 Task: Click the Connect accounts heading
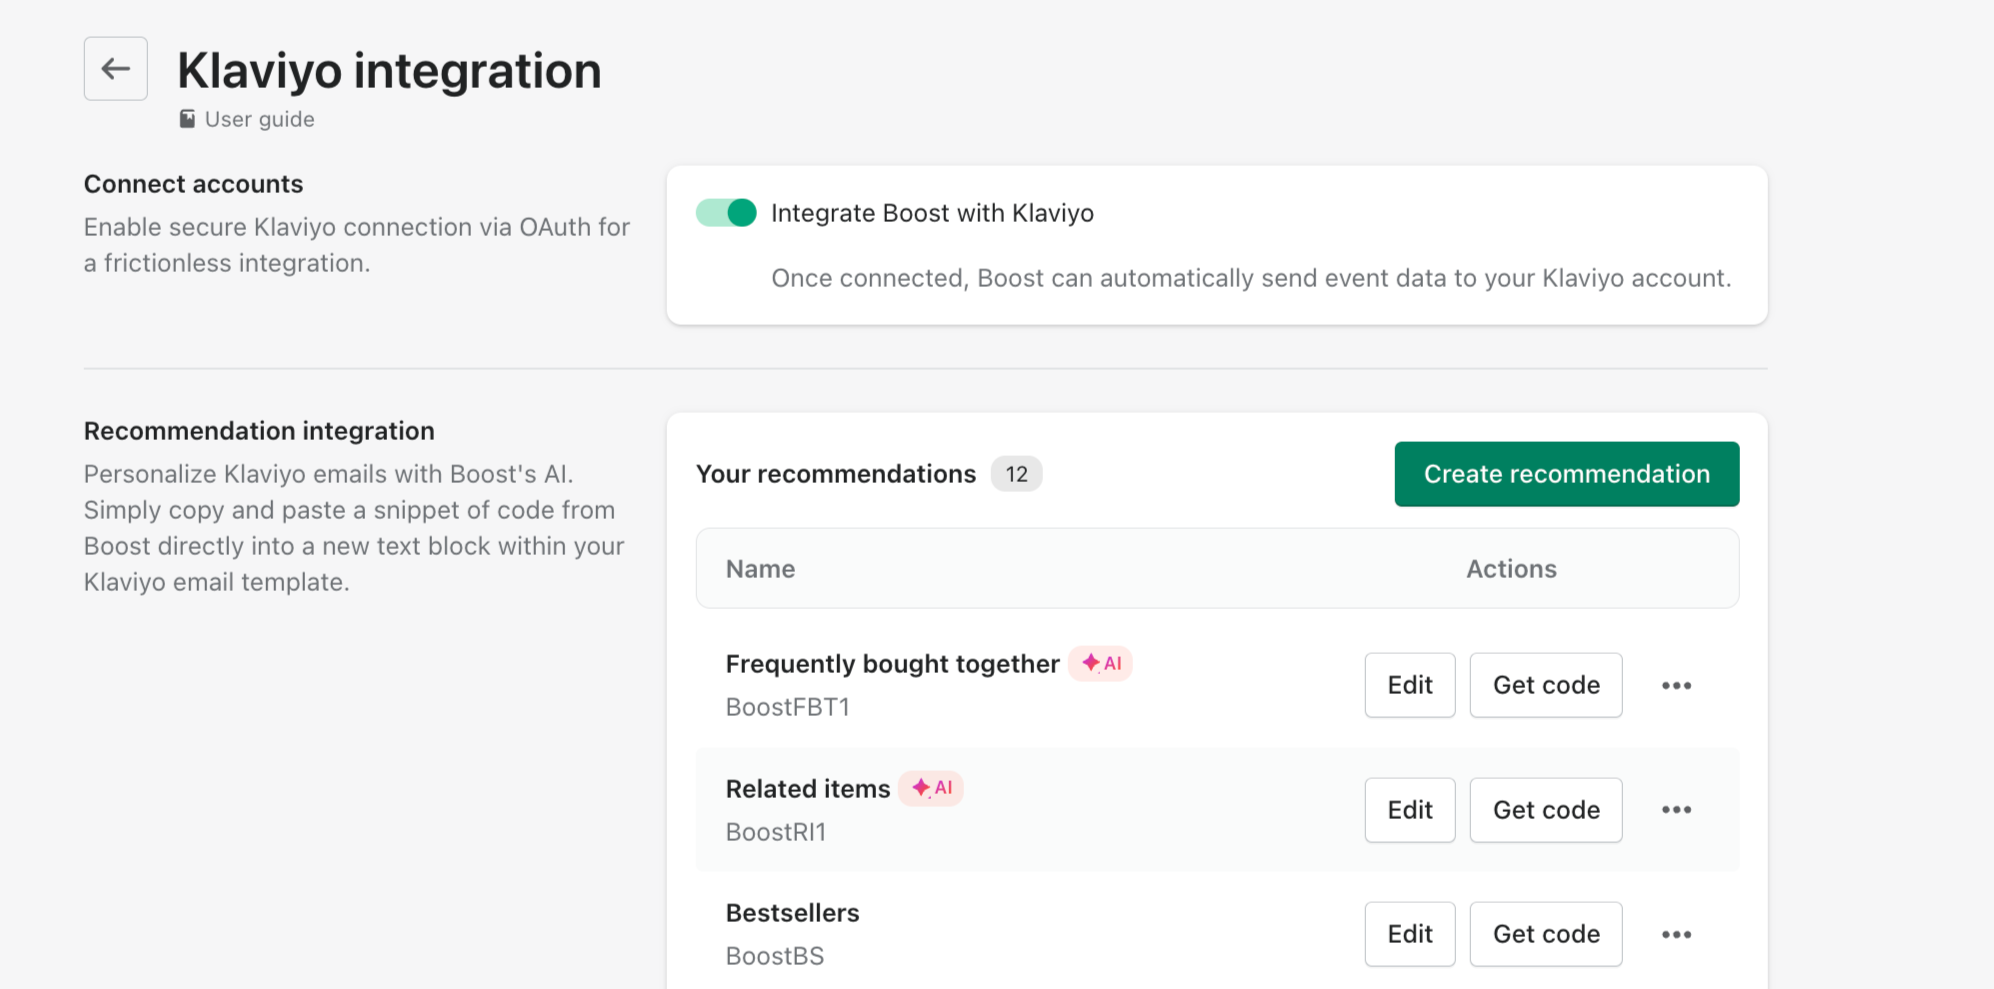[194, 184]
